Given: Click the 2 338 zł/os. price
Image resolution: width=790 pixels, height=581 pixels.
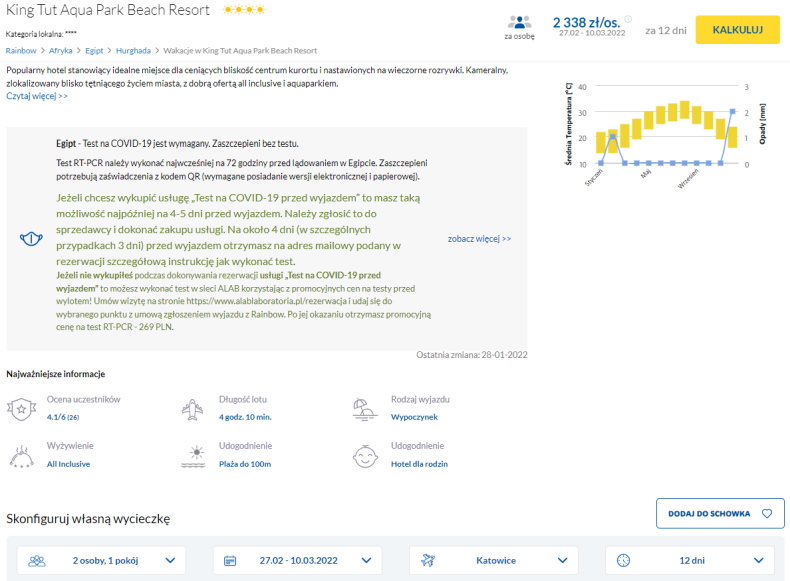Looking at the screenshot, I should tap(586, 23).
